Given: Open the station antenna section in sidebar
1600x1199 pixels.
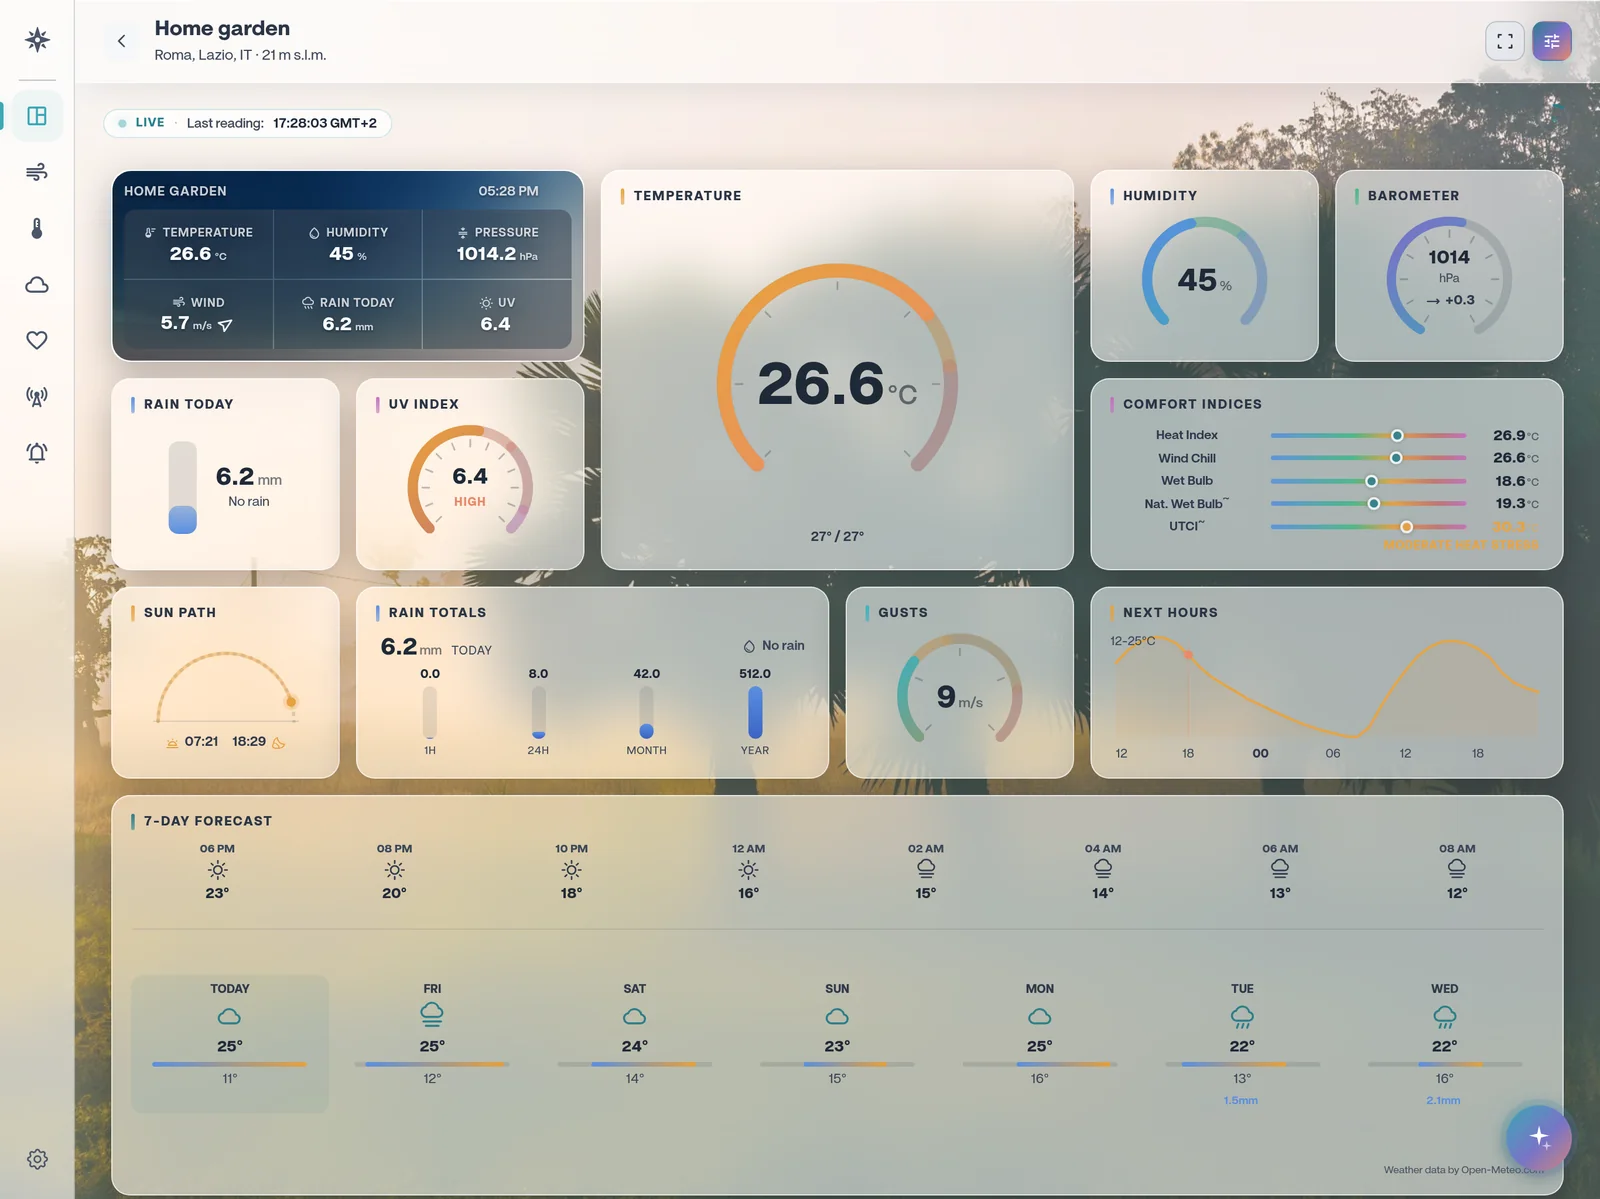Looking at the screenshot, I should [37, 397].
